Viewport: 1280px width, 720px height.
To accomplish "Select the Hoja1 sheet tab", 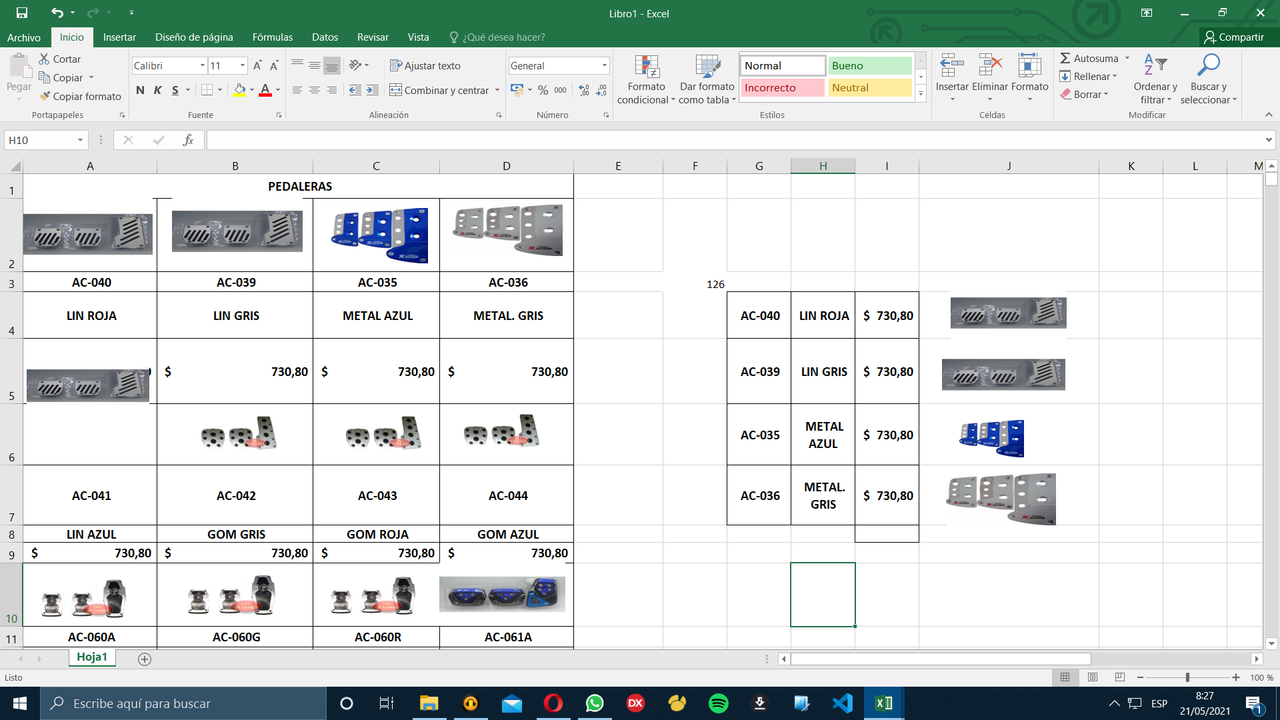I will (x=93, y=658).
